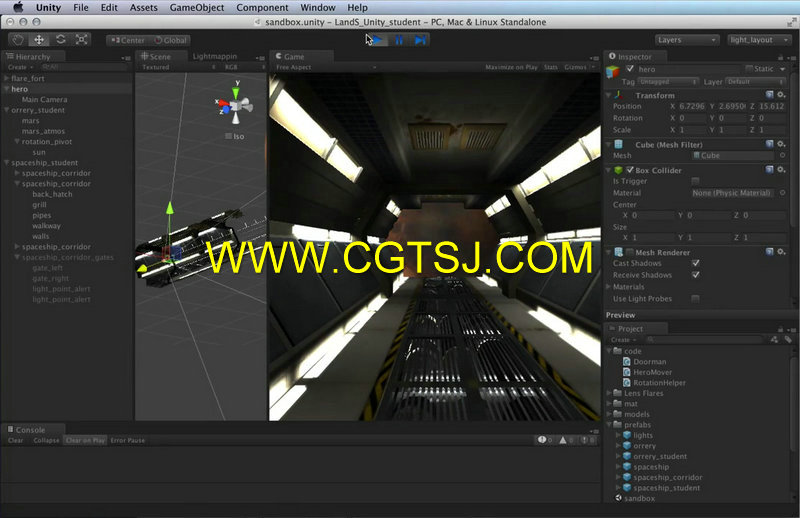The width and height of the screenshot is (800, 518).
Task: Switch to the Lightmapping tab
Action: click(x=215, y=56)
